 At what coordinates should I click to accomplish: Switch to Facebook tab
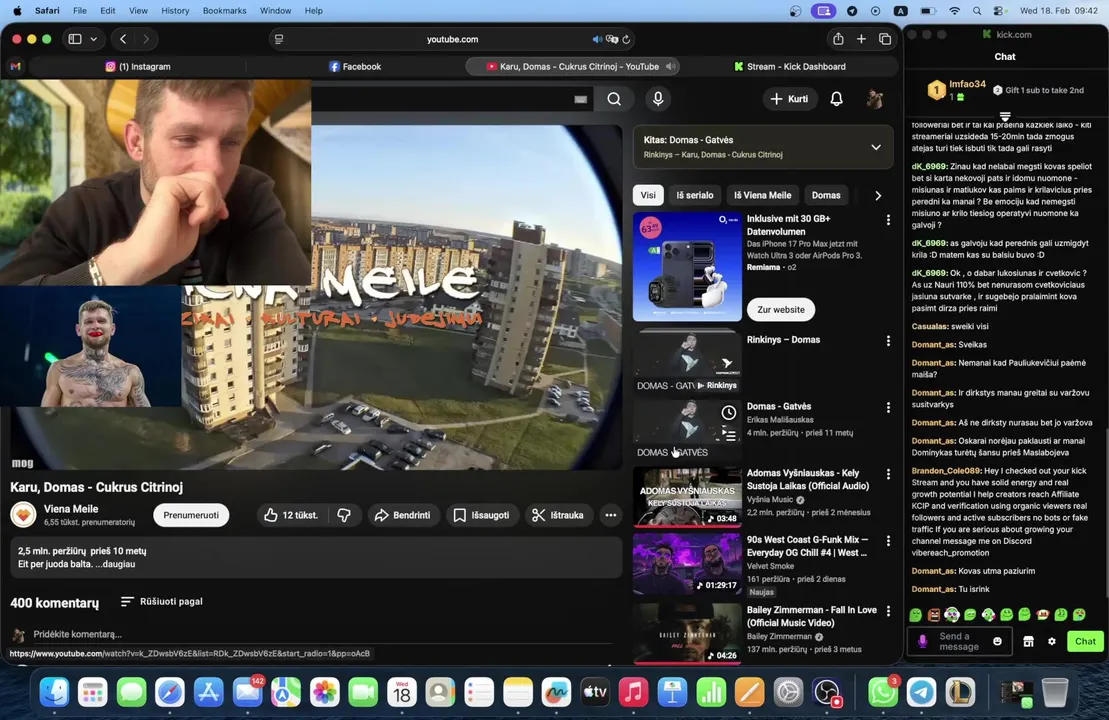[355, 66]
